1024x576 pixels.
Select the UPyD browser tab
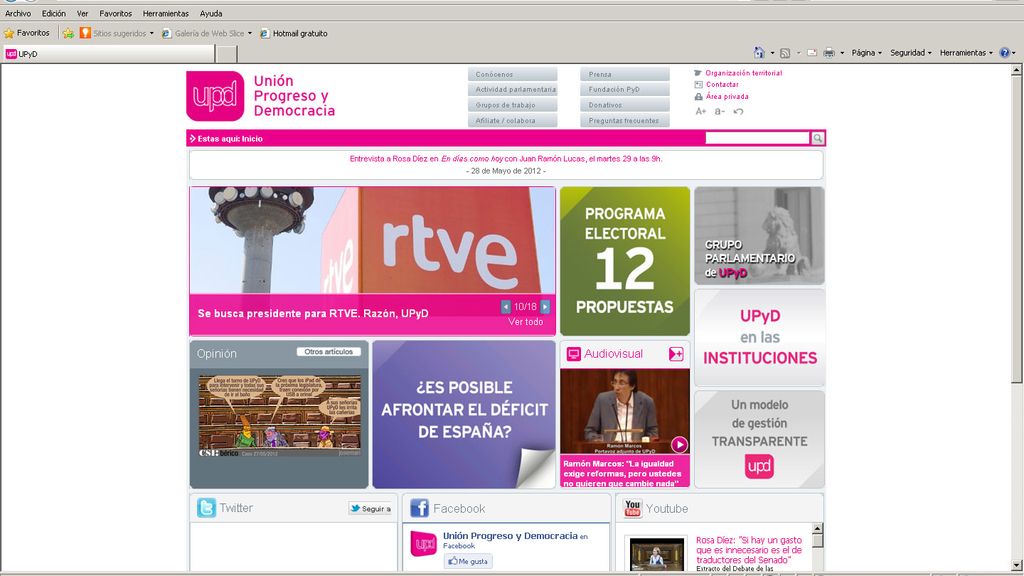108,54
